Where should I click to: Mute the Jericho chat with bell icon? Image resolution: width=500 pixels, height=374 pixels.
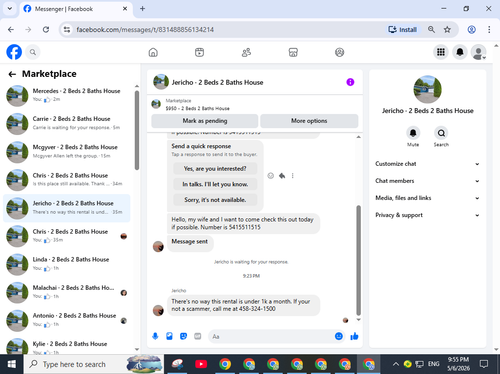point(413,133)
